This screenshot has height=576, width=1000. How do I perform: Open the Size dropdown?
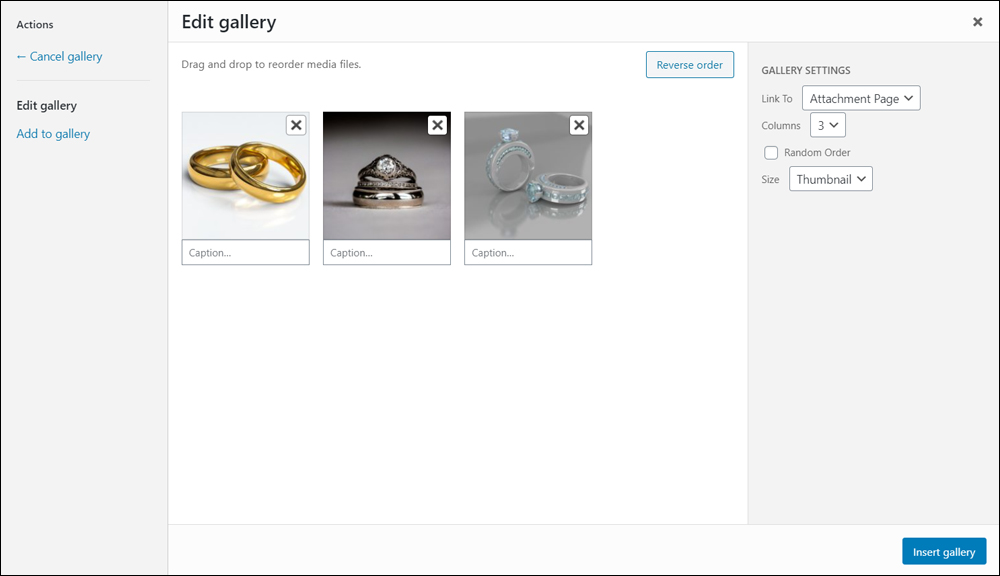830,179
